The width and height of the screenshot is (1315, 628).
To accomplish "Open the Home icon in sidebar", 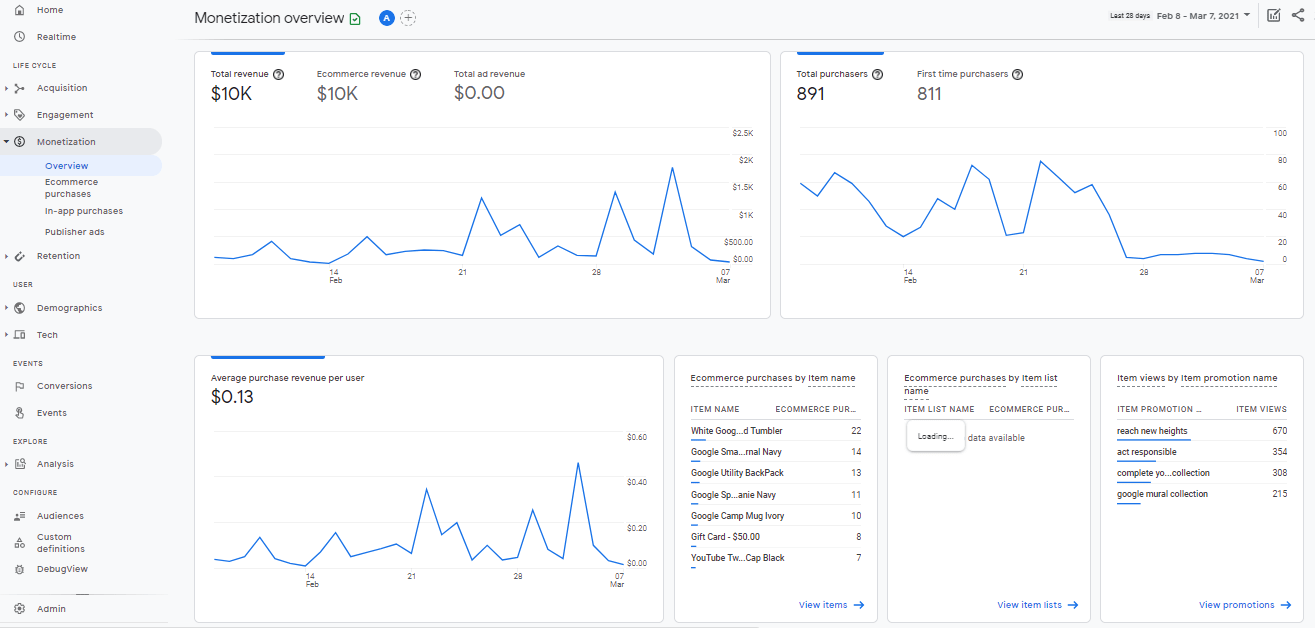I will pos(20,10).
